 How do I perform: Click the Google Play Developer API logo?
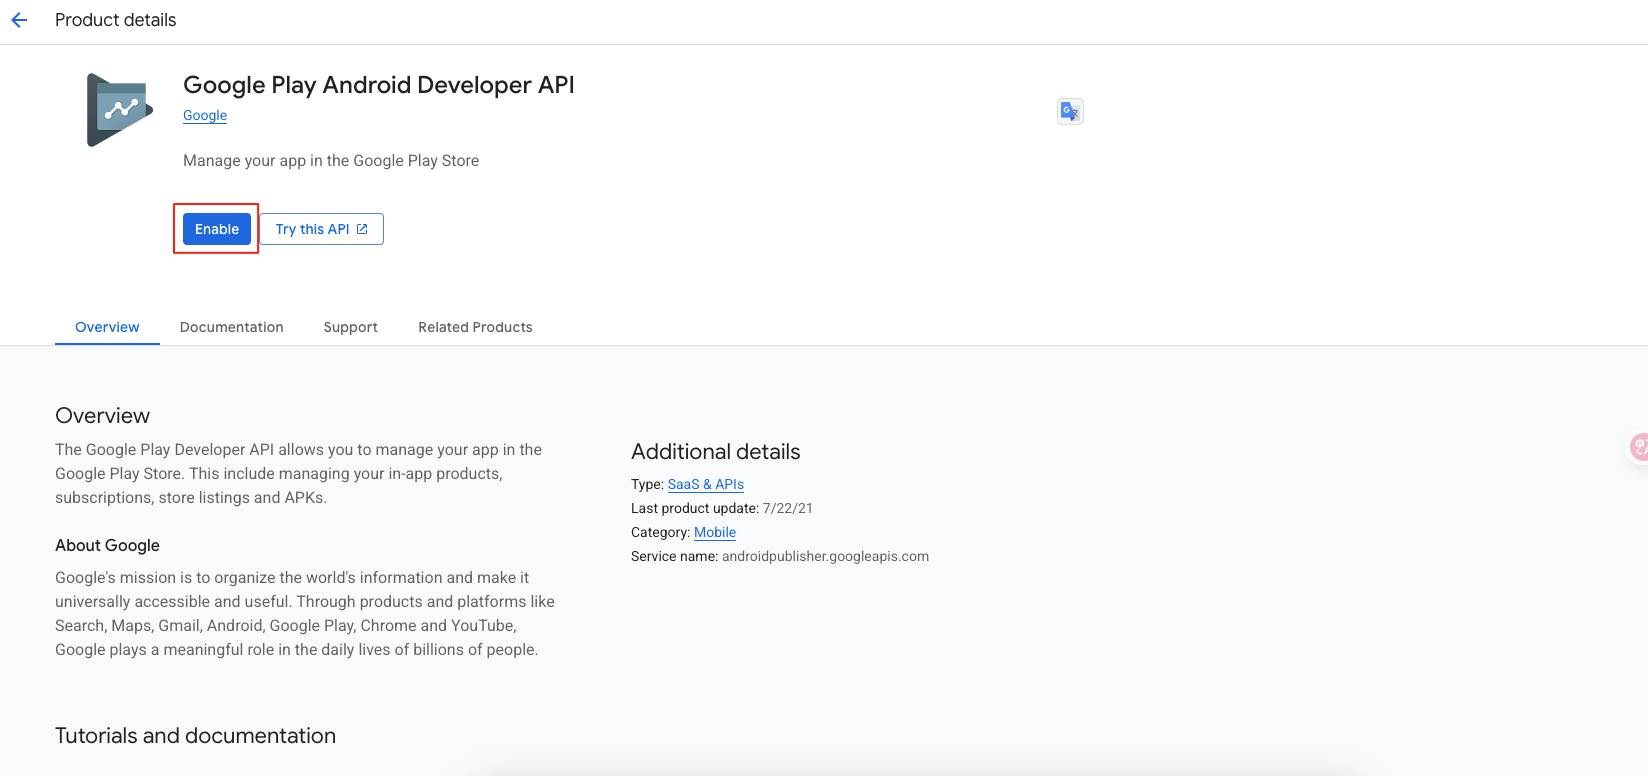(120, 110)
